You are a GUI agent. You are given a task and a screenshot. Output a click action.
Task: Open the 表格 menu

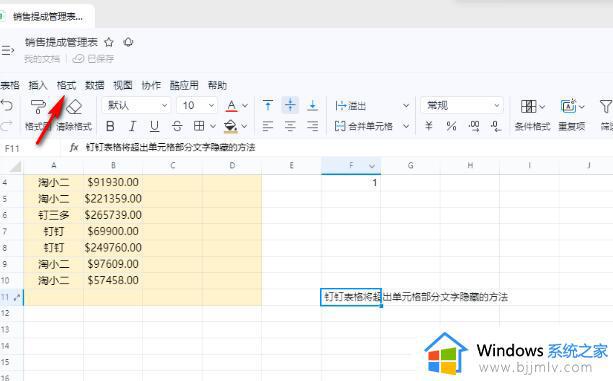pyautogui.click(x=10, y=85)
